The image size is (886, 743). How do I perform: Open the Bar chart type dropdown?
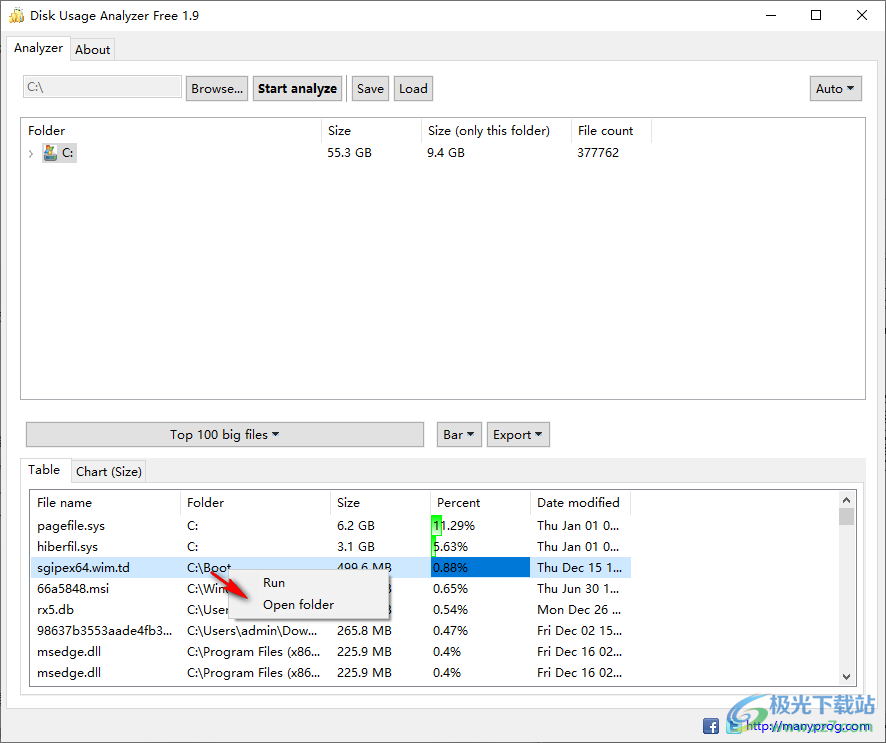[459, 434]
